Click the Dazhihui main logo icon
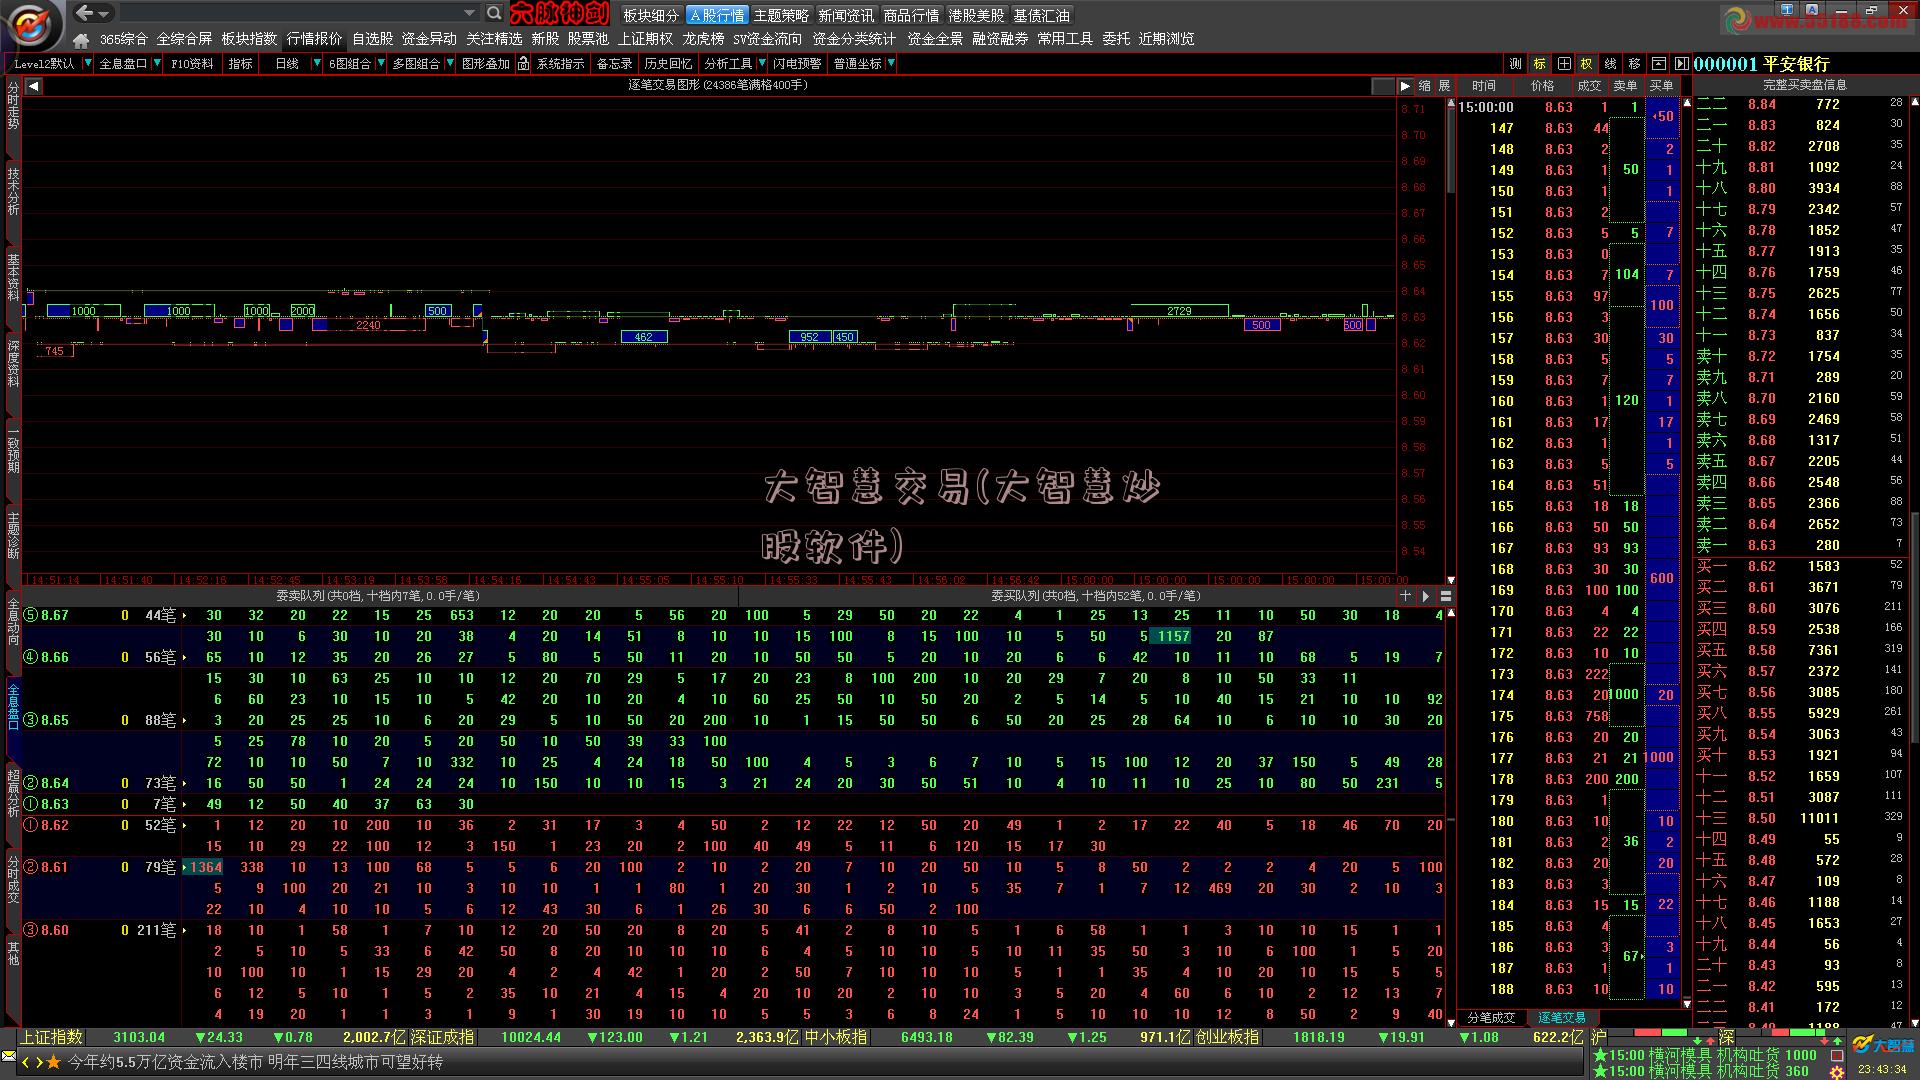1920x1080 pixels. (33, 25)
